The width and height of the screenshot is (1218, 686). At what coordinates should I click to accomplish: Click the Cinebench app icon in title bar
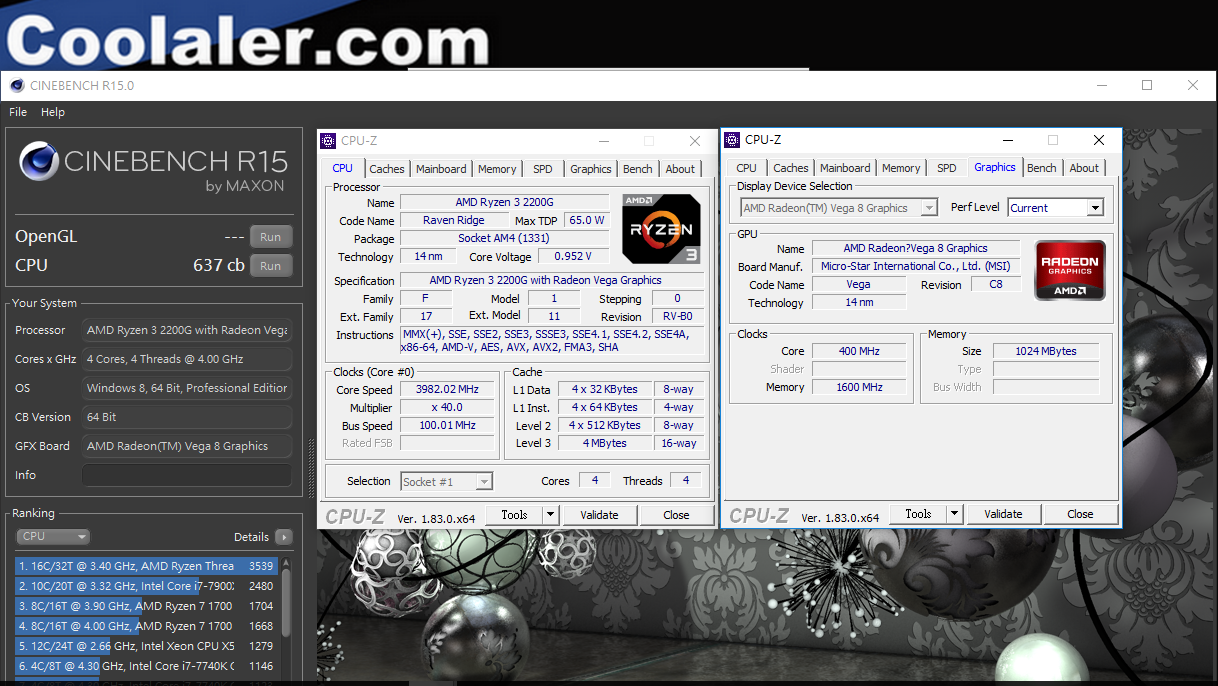[17, 85]
